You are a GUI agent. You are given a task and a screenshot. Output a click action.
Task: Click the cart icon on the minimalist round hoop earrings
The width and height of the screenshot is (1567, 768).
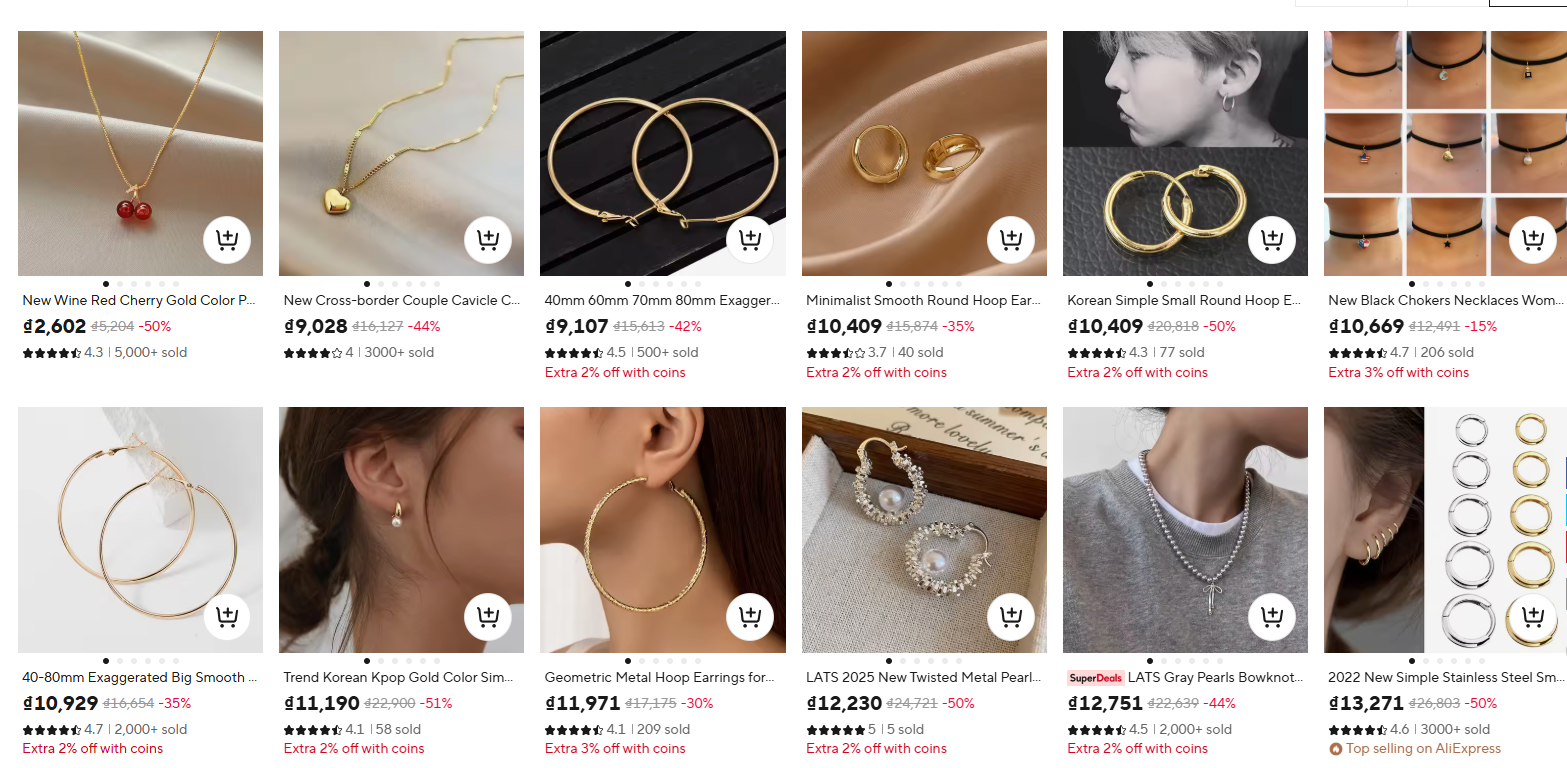[x=1010, y=240]
